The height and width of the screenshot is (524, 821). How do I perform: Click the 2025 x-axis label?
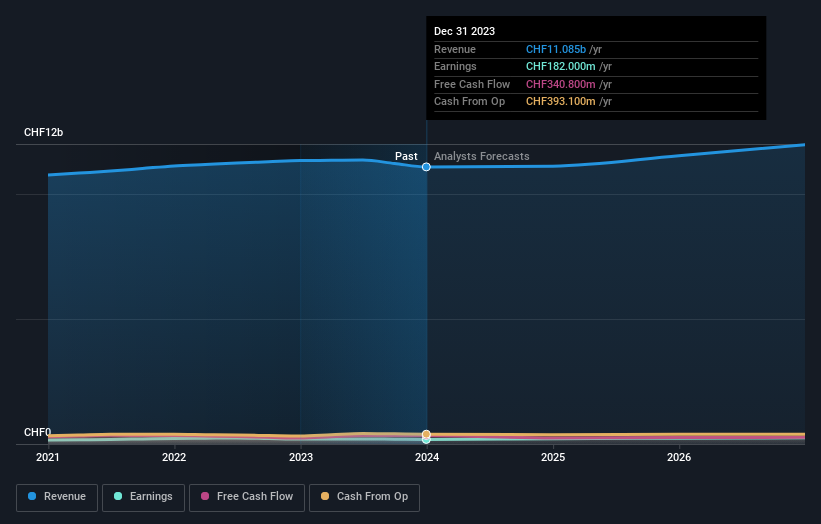pos(553,457)
